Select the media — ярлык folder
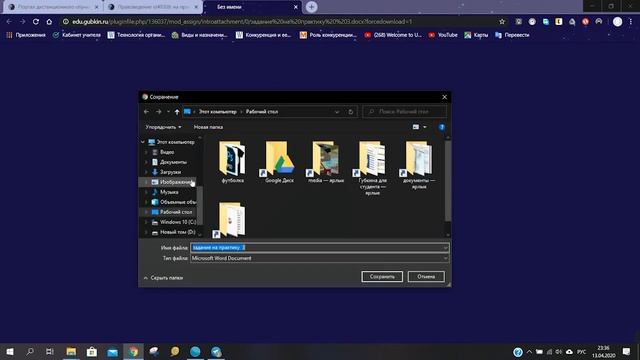 click(x=326, y=162)
